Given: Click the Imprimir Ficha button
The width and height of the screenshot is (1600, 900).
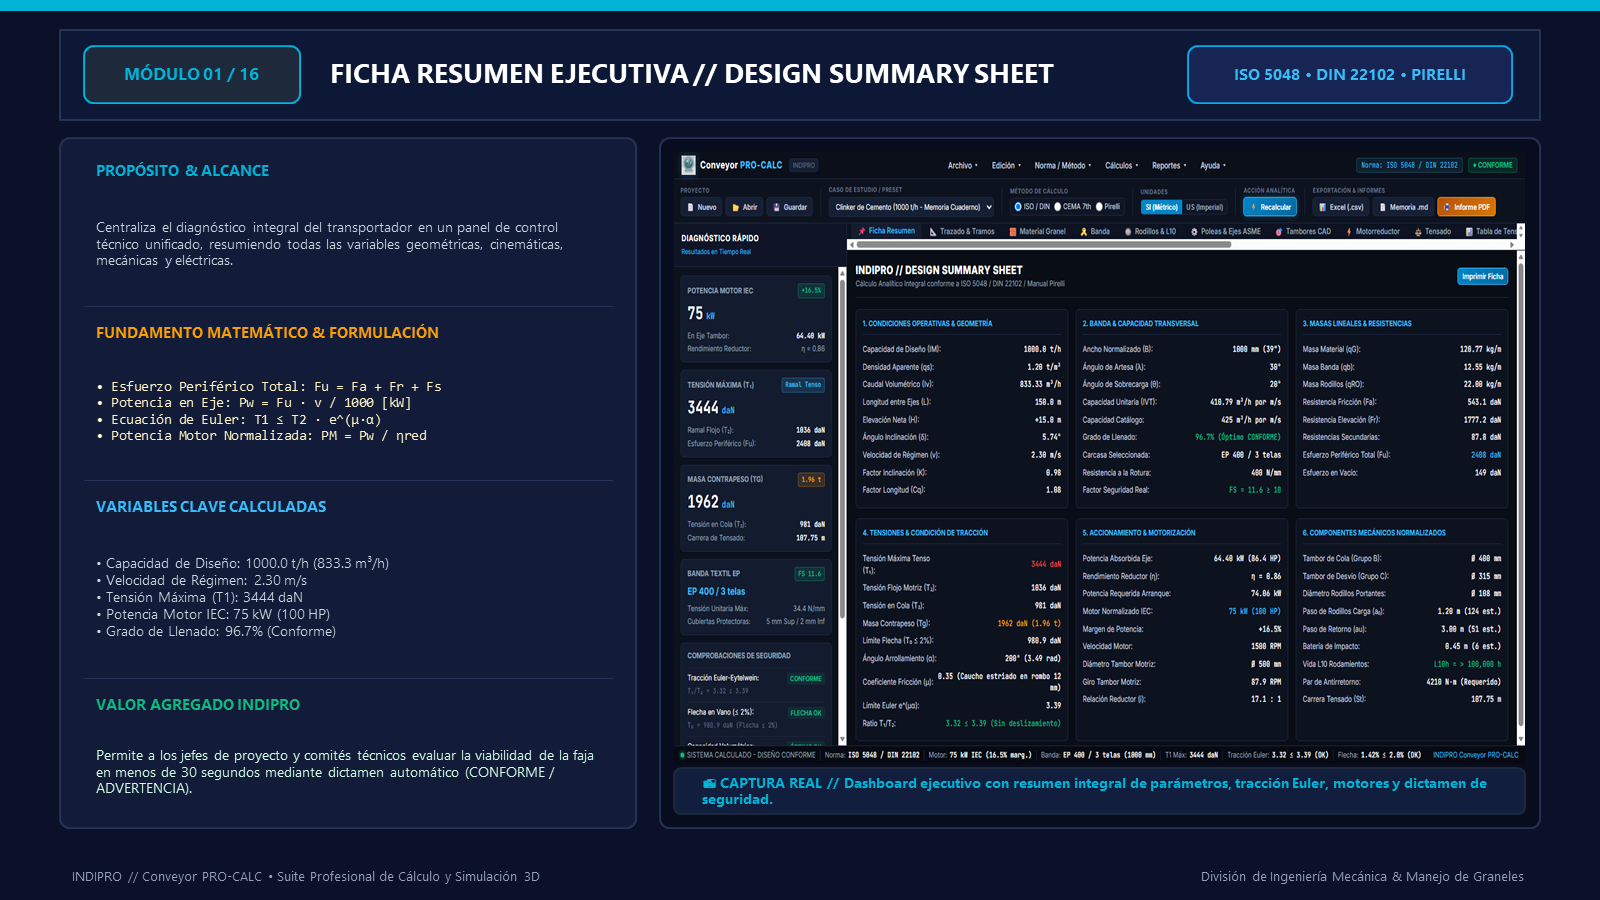Looking at the screenshot, I should pos(1482,276).
